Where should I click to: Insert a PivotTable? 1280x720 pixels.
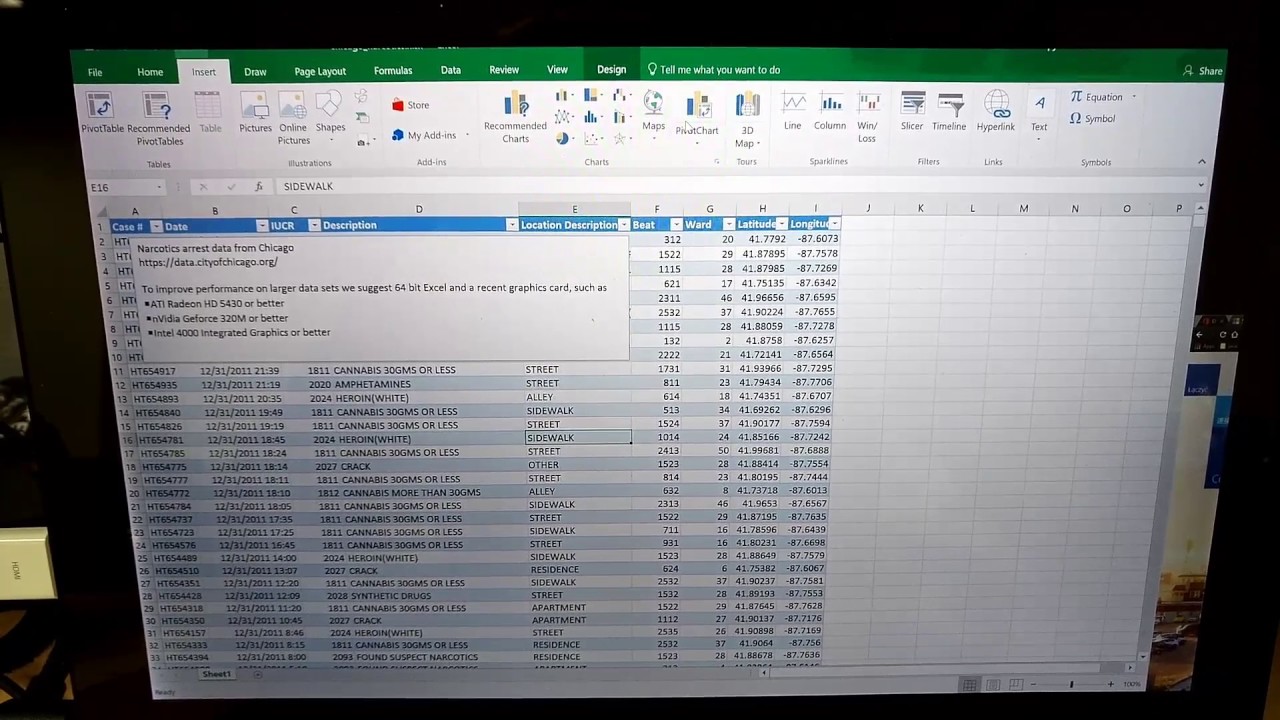click(x=102, y=113)
